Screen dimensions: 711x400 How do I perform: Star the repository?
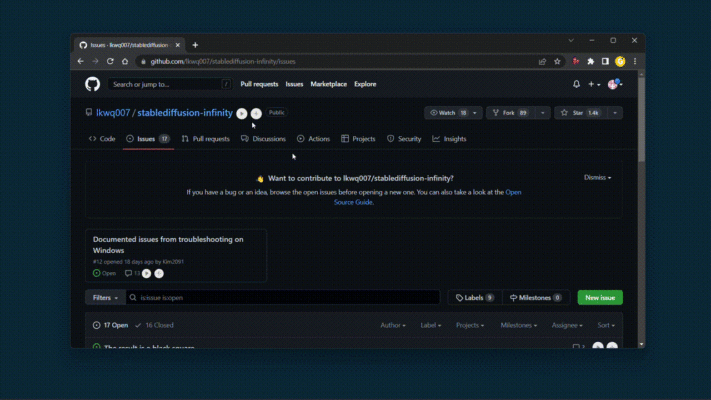pyautogui.click(x=581, y=113)
